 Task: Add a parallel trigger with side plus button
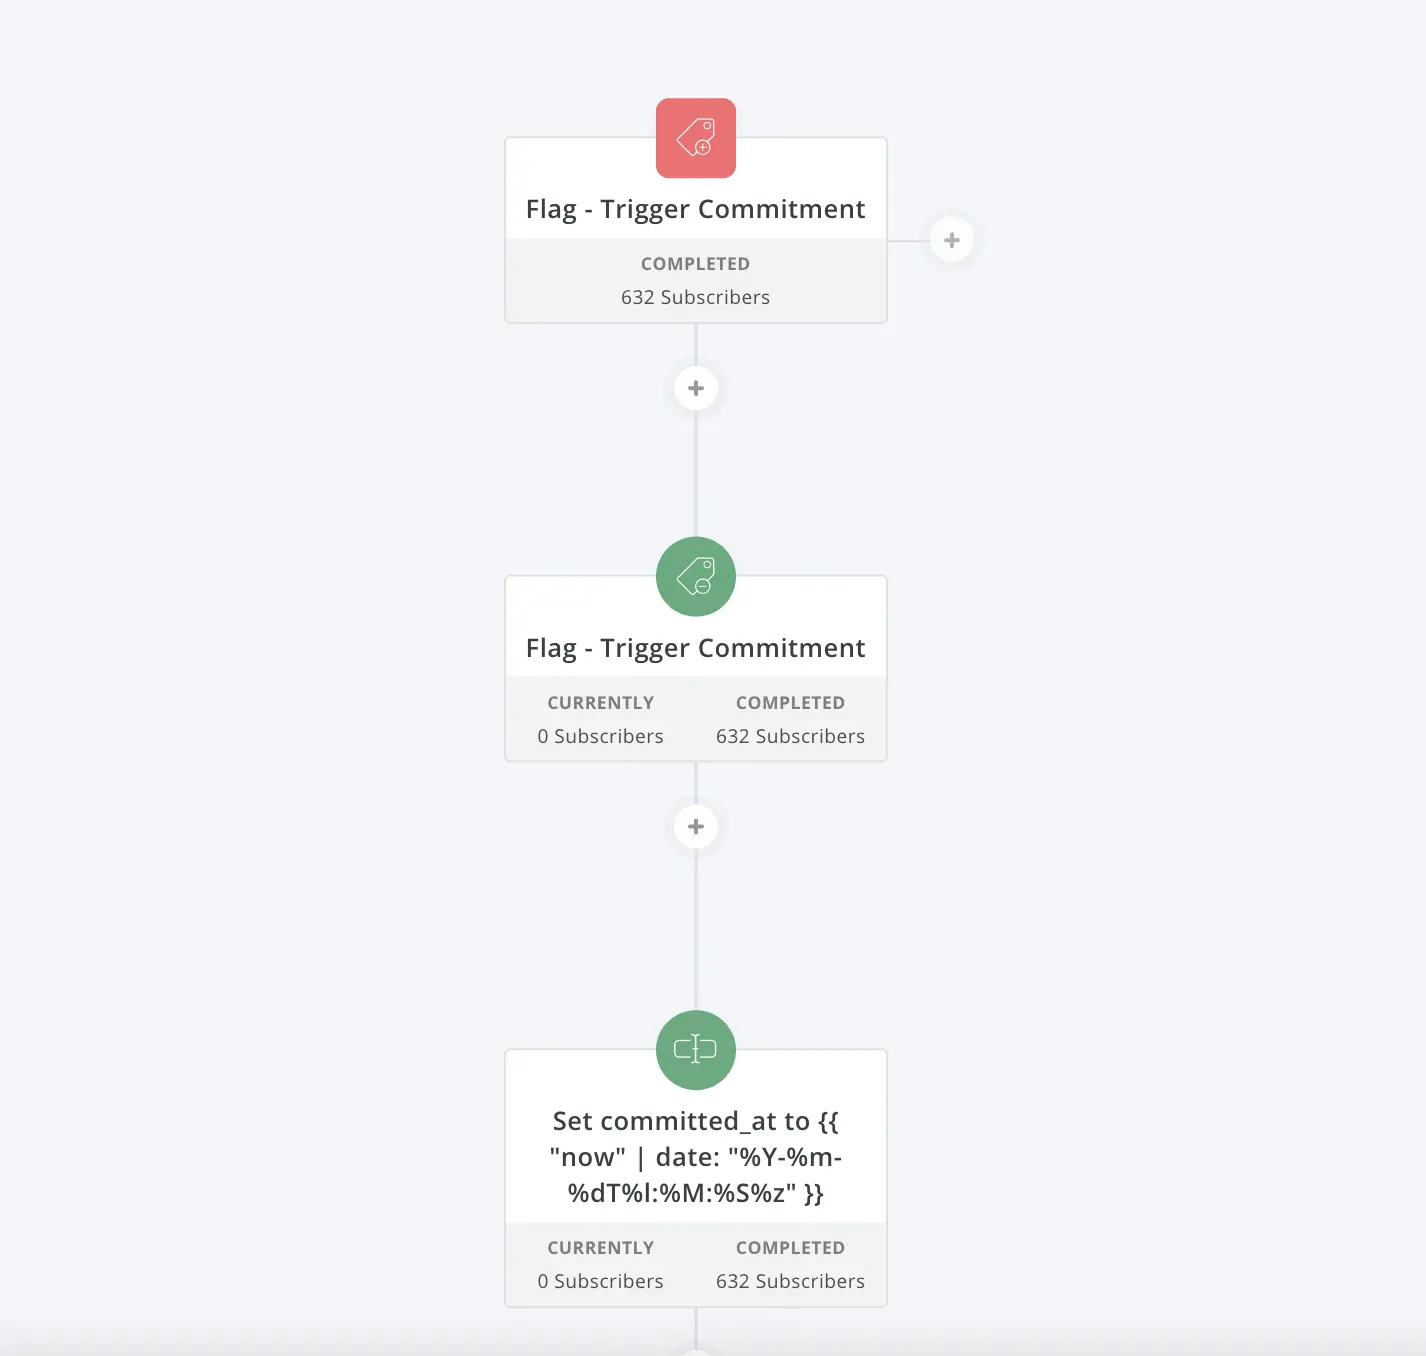952,240
